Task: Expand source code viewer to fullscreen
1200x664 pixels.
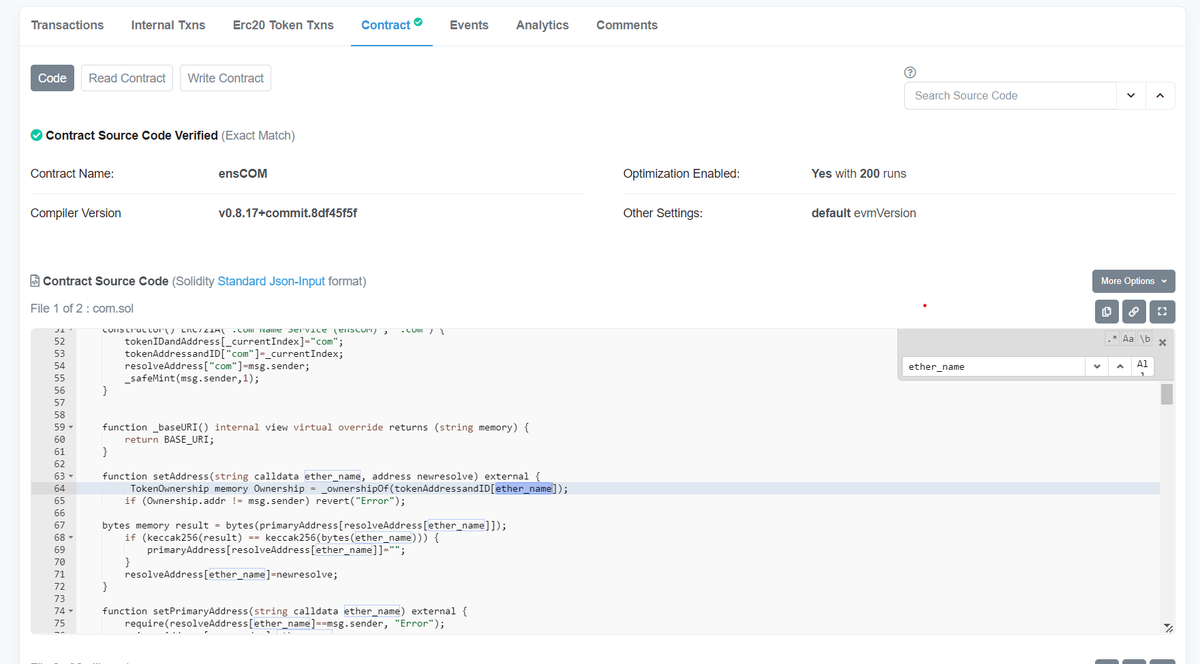Action: click(x=1161, y=311)
